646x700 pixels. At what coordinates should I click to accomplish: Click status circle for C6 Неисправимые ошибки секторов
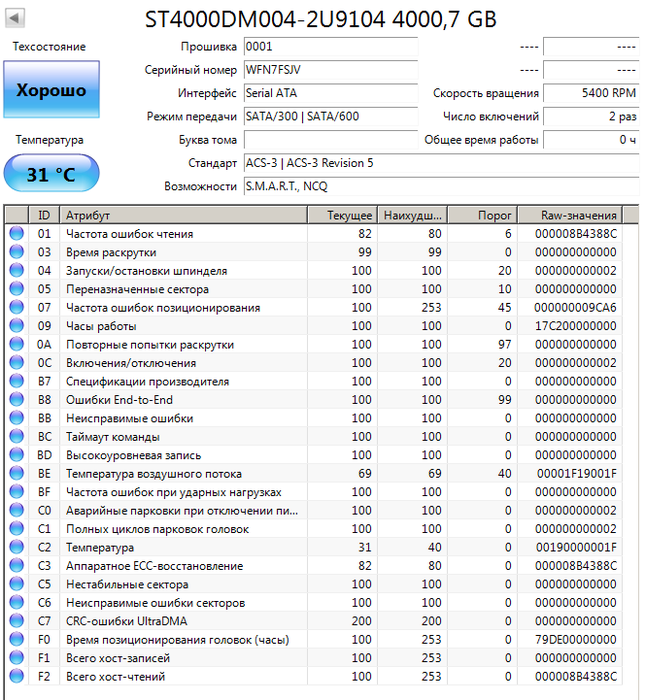click(17, 603)
